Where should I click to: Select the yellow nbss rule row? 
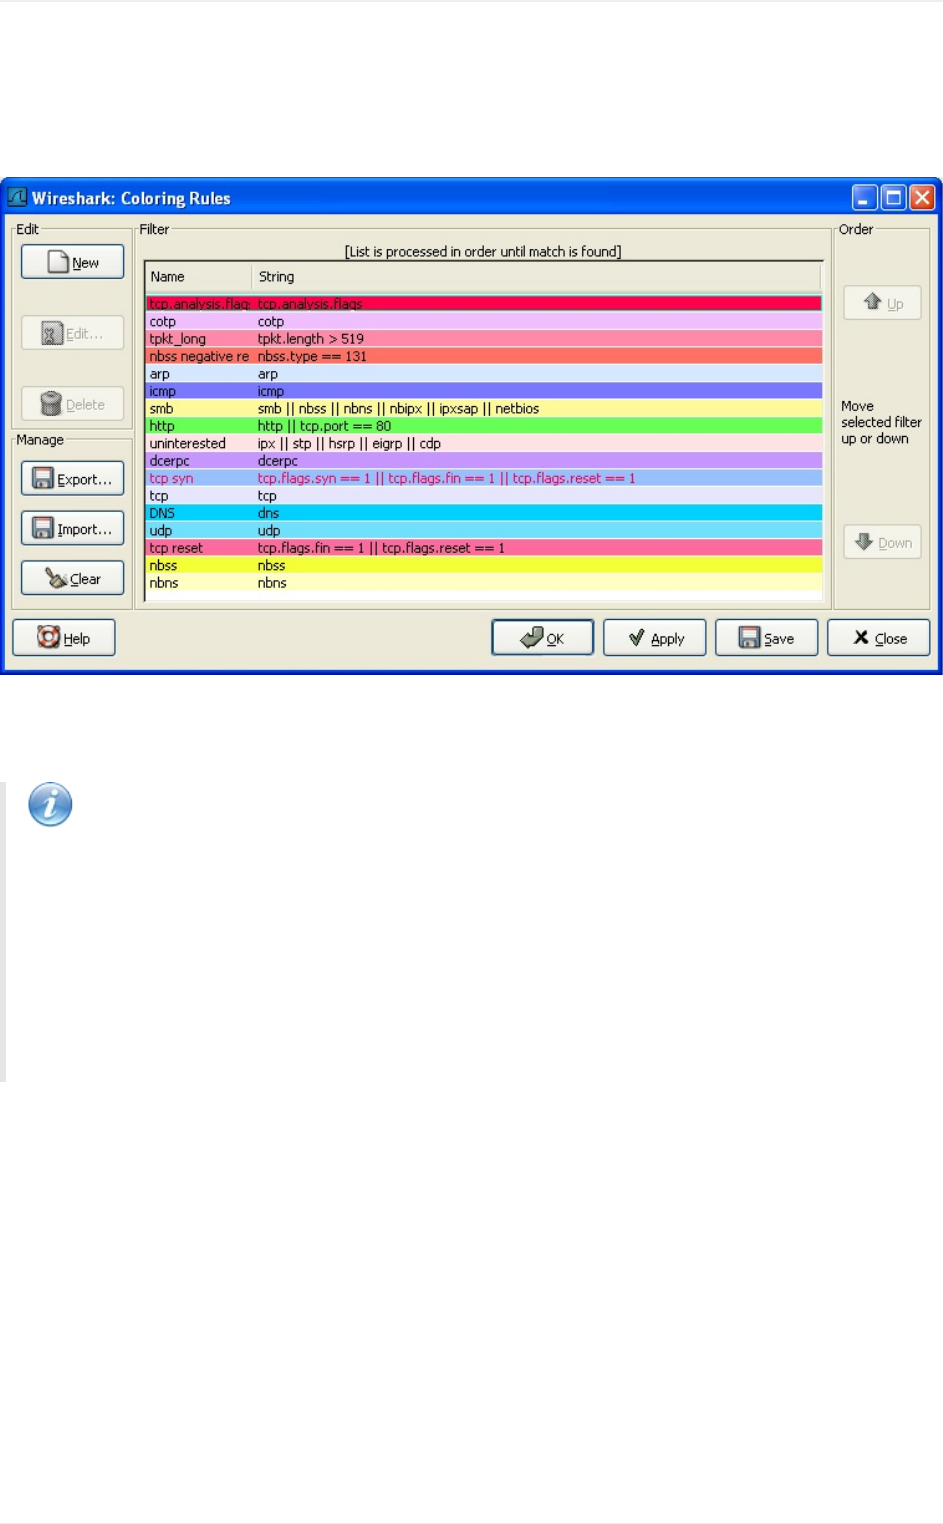(484, 565)
